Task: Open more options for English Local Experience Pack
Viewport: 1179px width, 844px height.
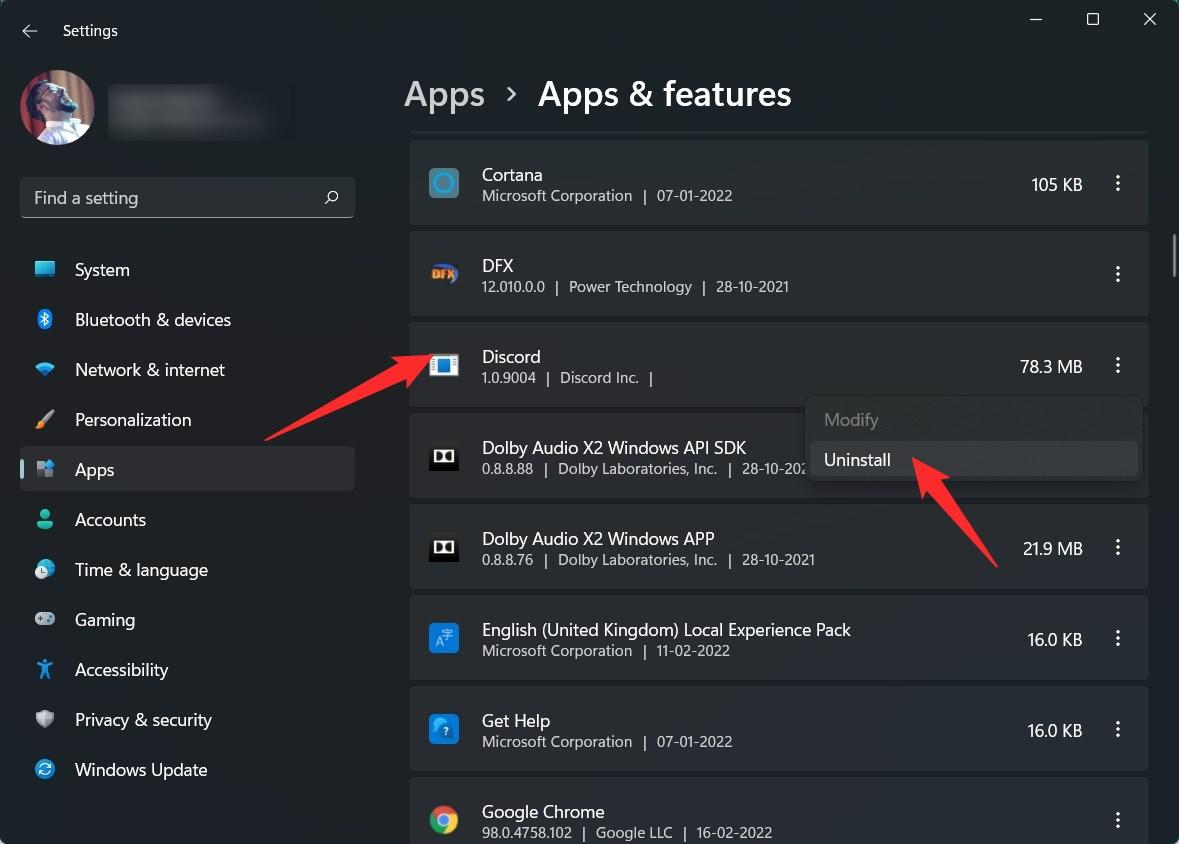Action: (x=1118, y=638)
